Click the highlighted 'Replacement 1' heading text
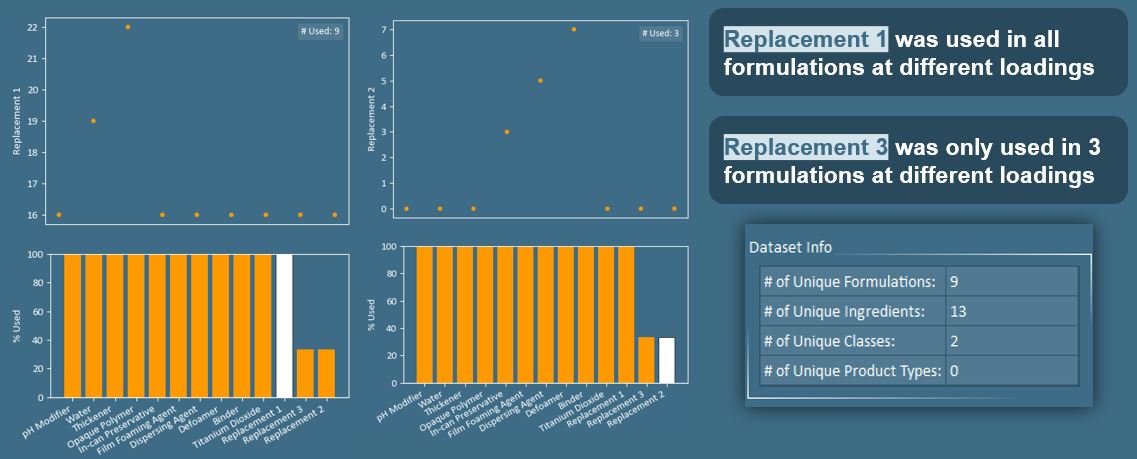The height and width of the screenshot is (459, 1137). pos(805,40)
